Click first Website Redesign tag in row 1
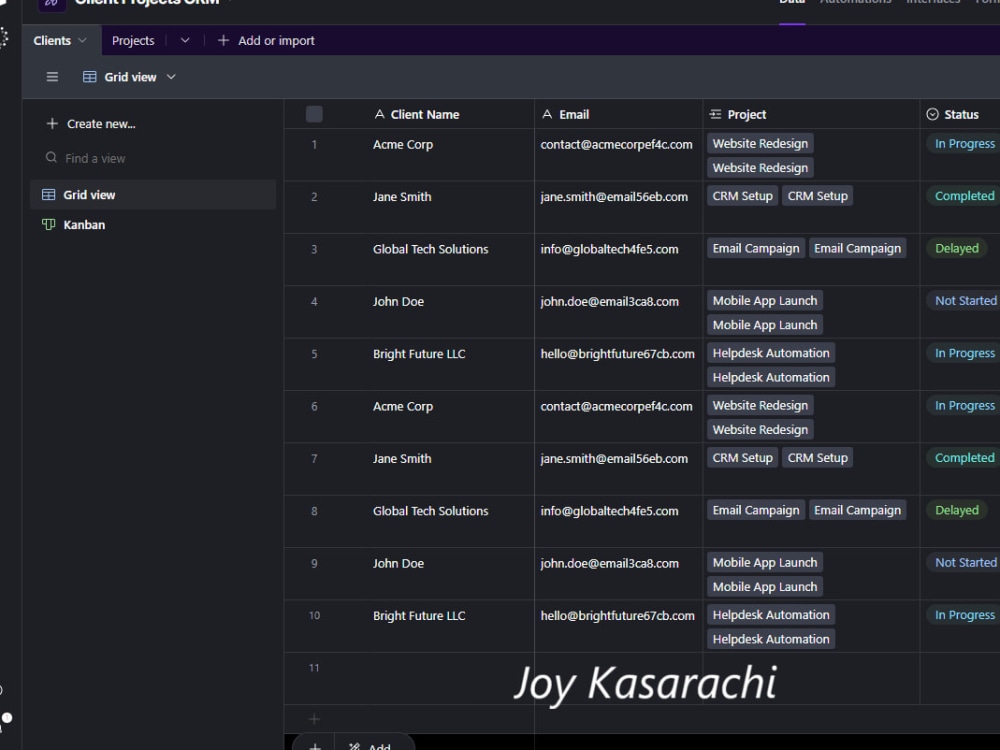The image size is (1000, 750). (x=760, y=143)
